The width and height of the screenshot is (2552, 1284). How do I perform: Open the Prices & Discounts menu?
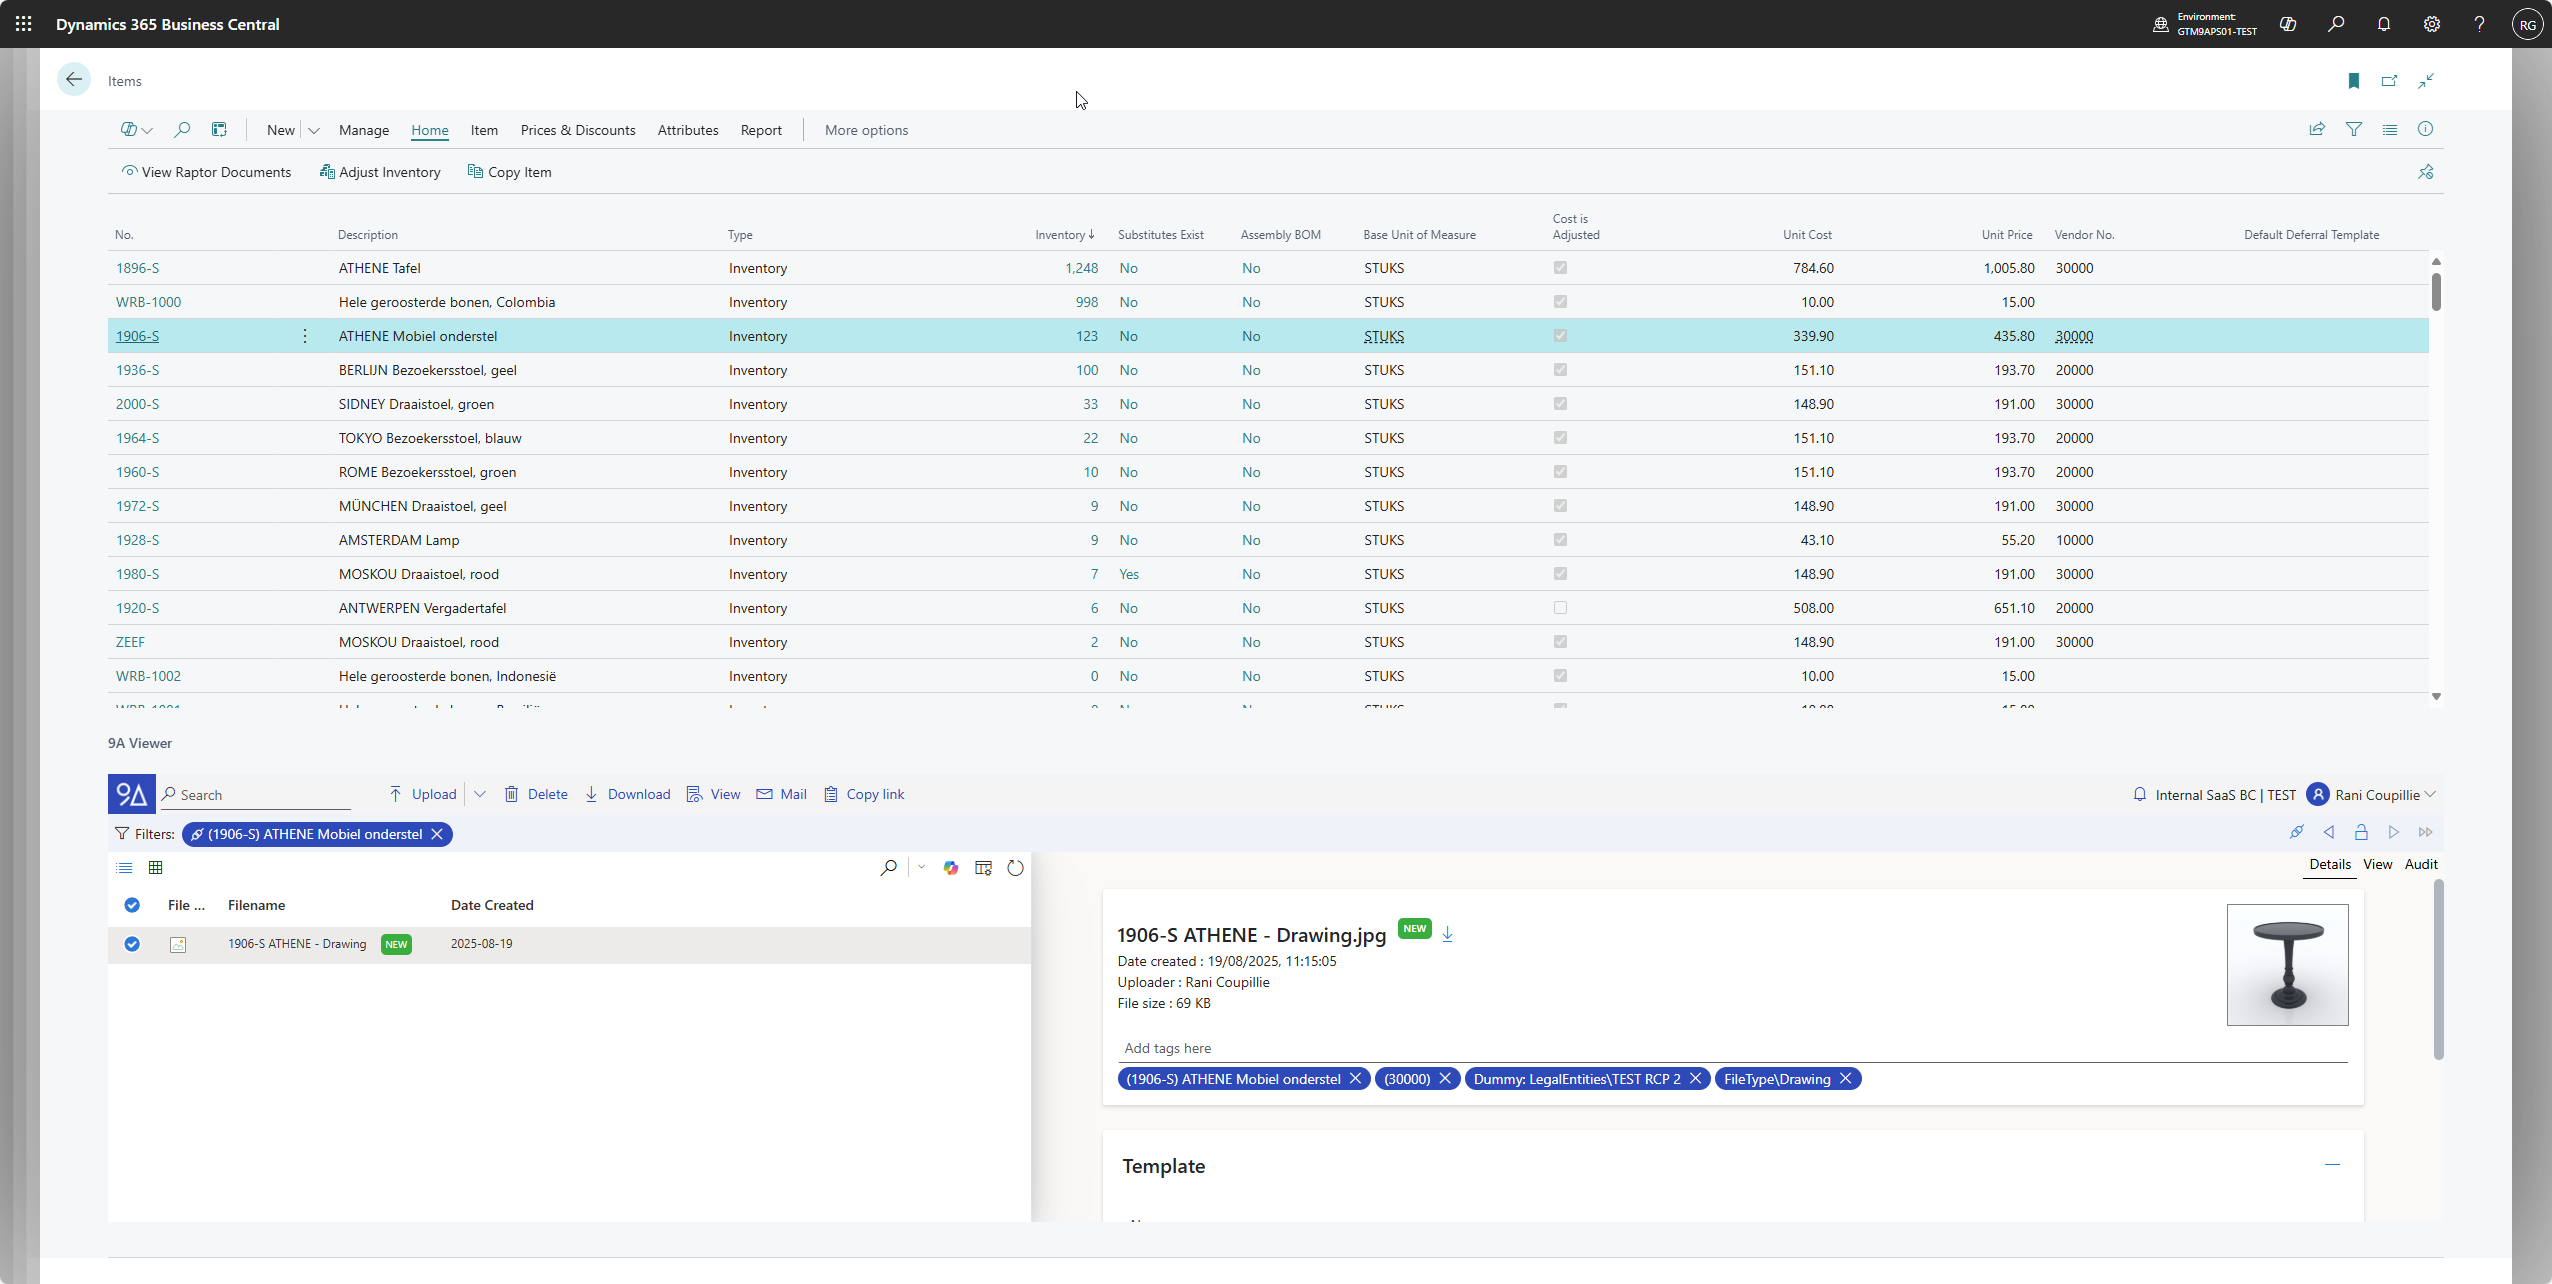click(577, 131)
